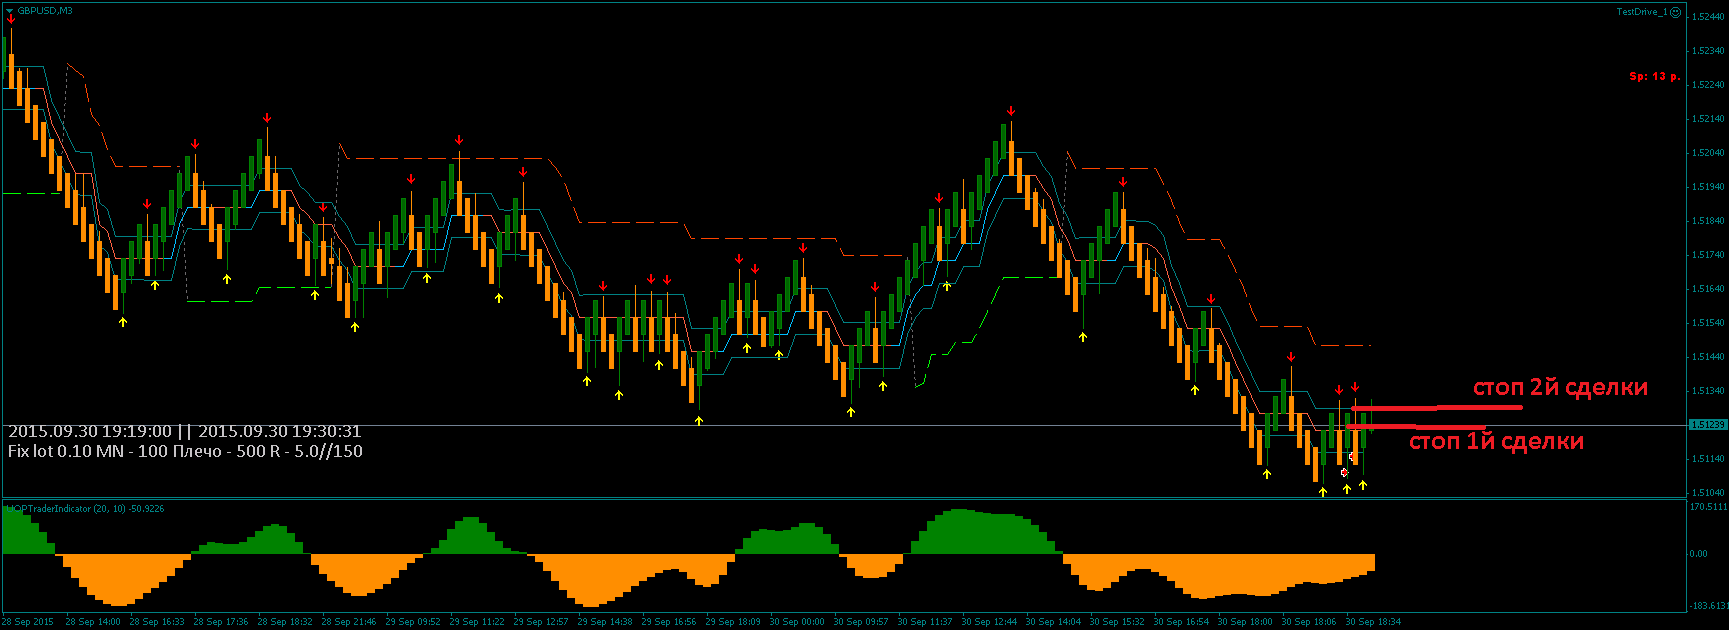Click the '30 Sep 18:00' time axis label
The image size is (1729, 630).
1245,621
